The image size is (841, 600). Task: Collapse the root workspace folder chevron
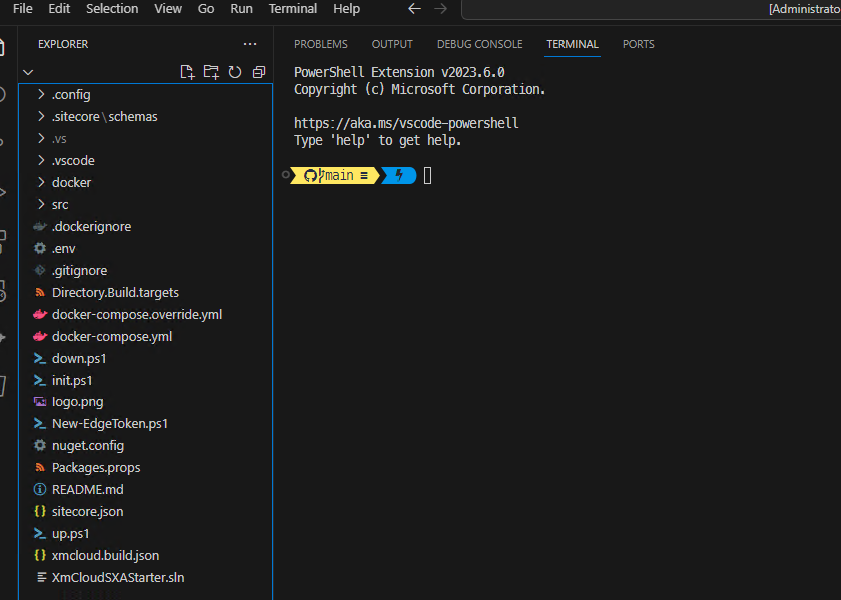point(28,72)
